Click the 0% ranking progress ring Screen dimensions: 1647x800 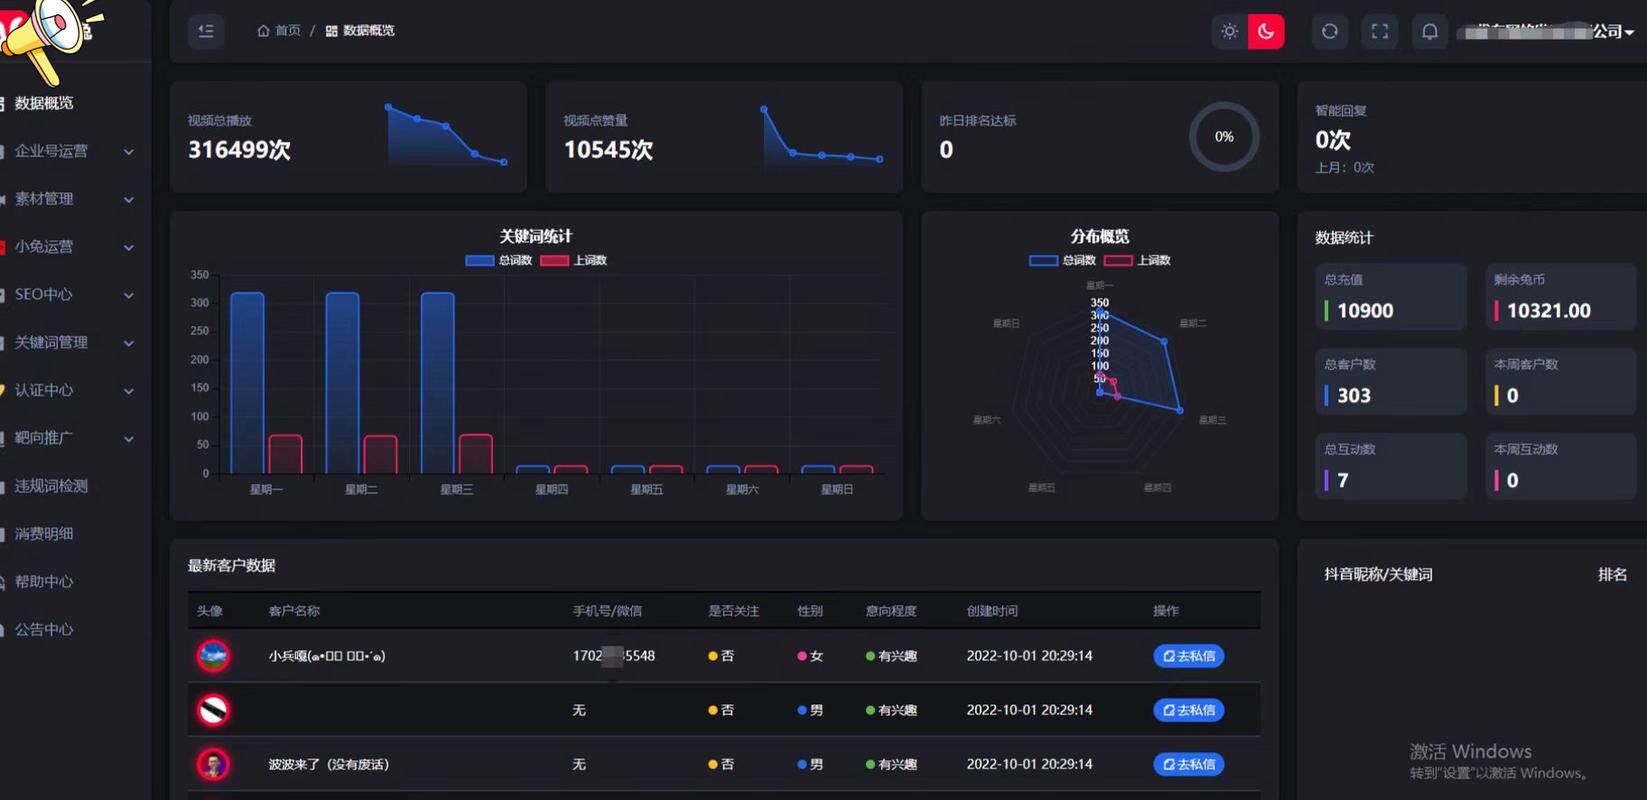click(1224, 137)
